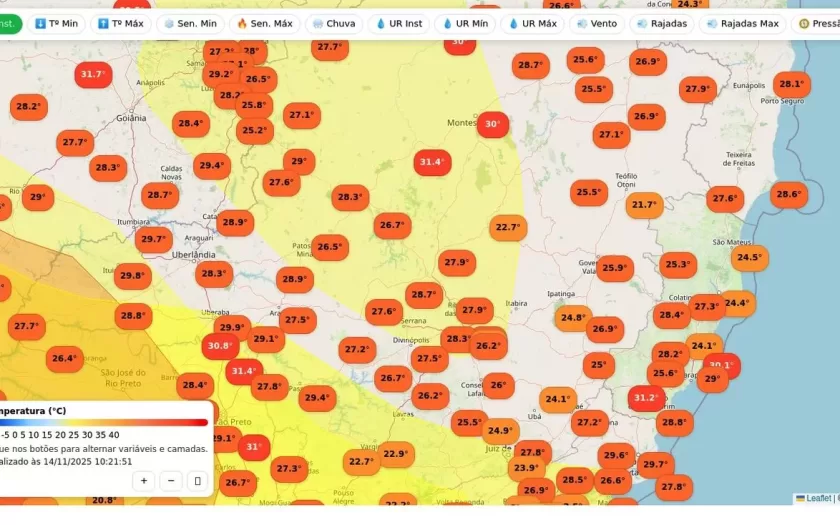
Task: Select the 21.7° temperature marker
Action: (x=644, y=205)
